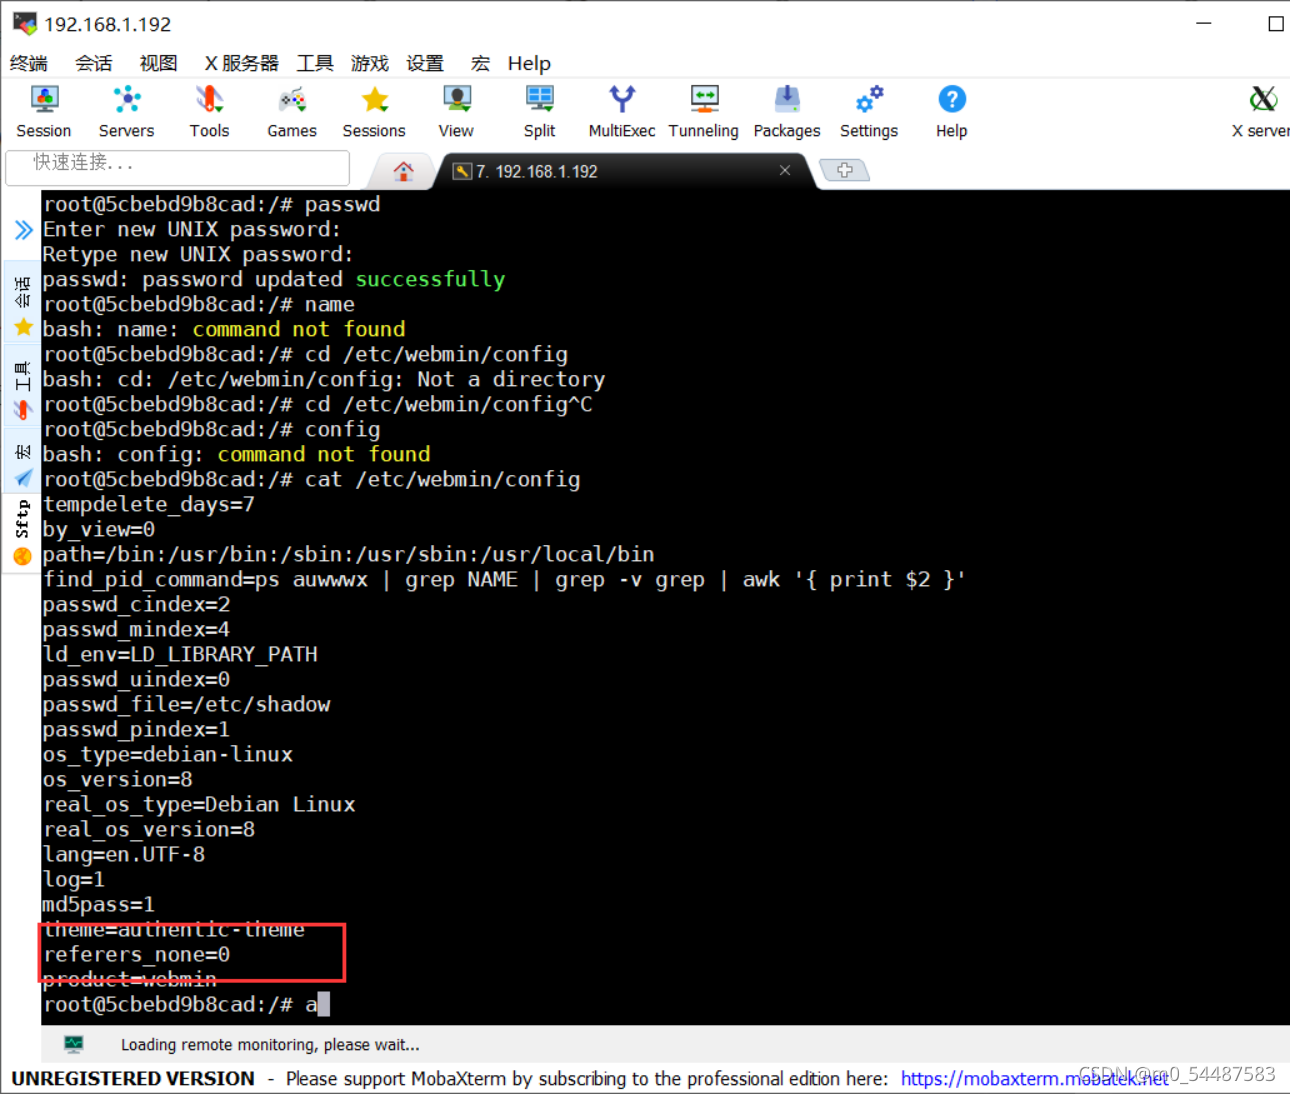
Task: Open the 工具 menu
Action: 315,63
